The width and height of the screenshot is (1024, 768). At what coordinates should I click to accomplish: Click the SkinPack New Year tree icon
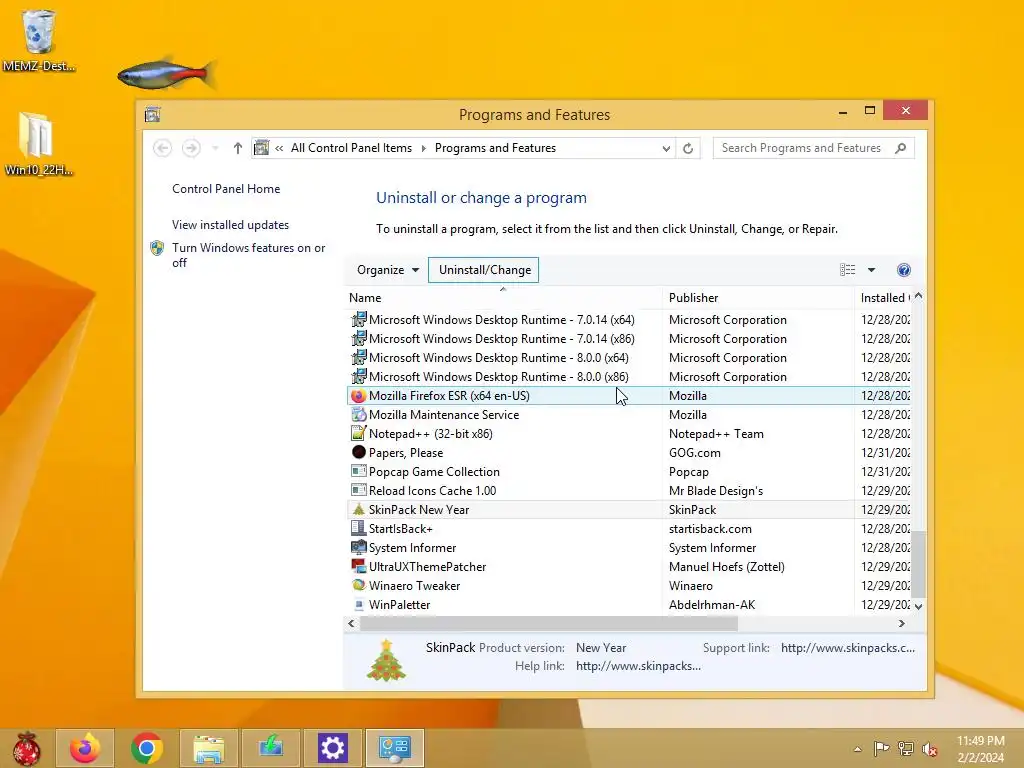point(359,509)
